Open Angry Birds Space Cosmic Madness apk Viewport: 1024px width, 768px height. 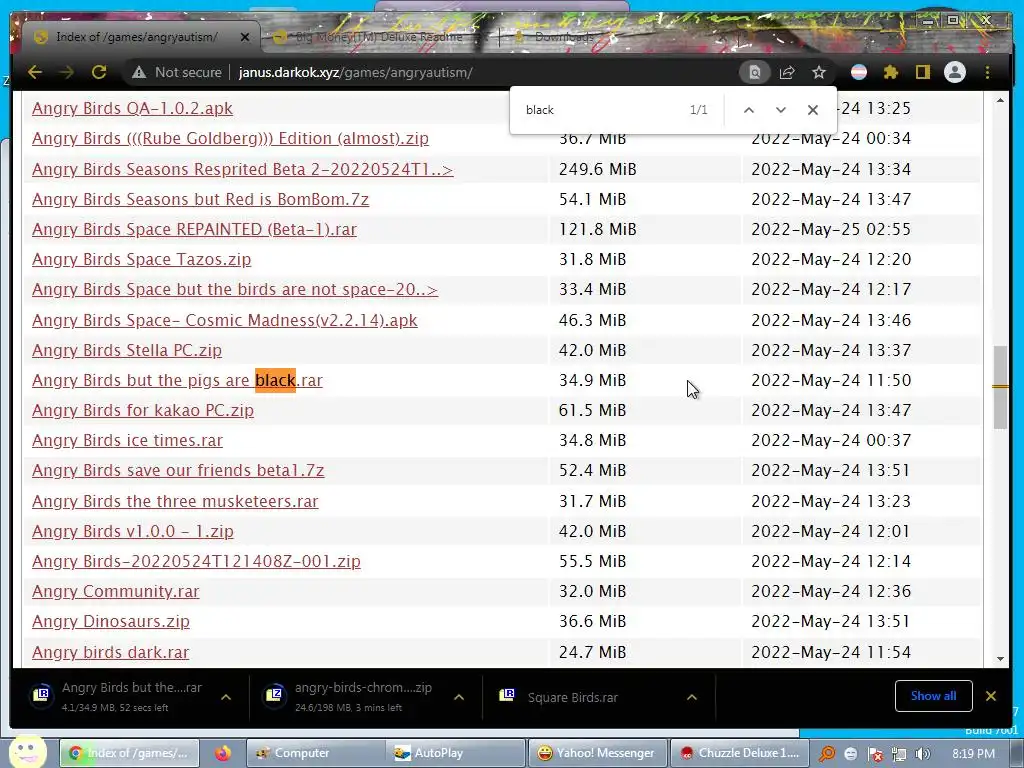[225, 320]
